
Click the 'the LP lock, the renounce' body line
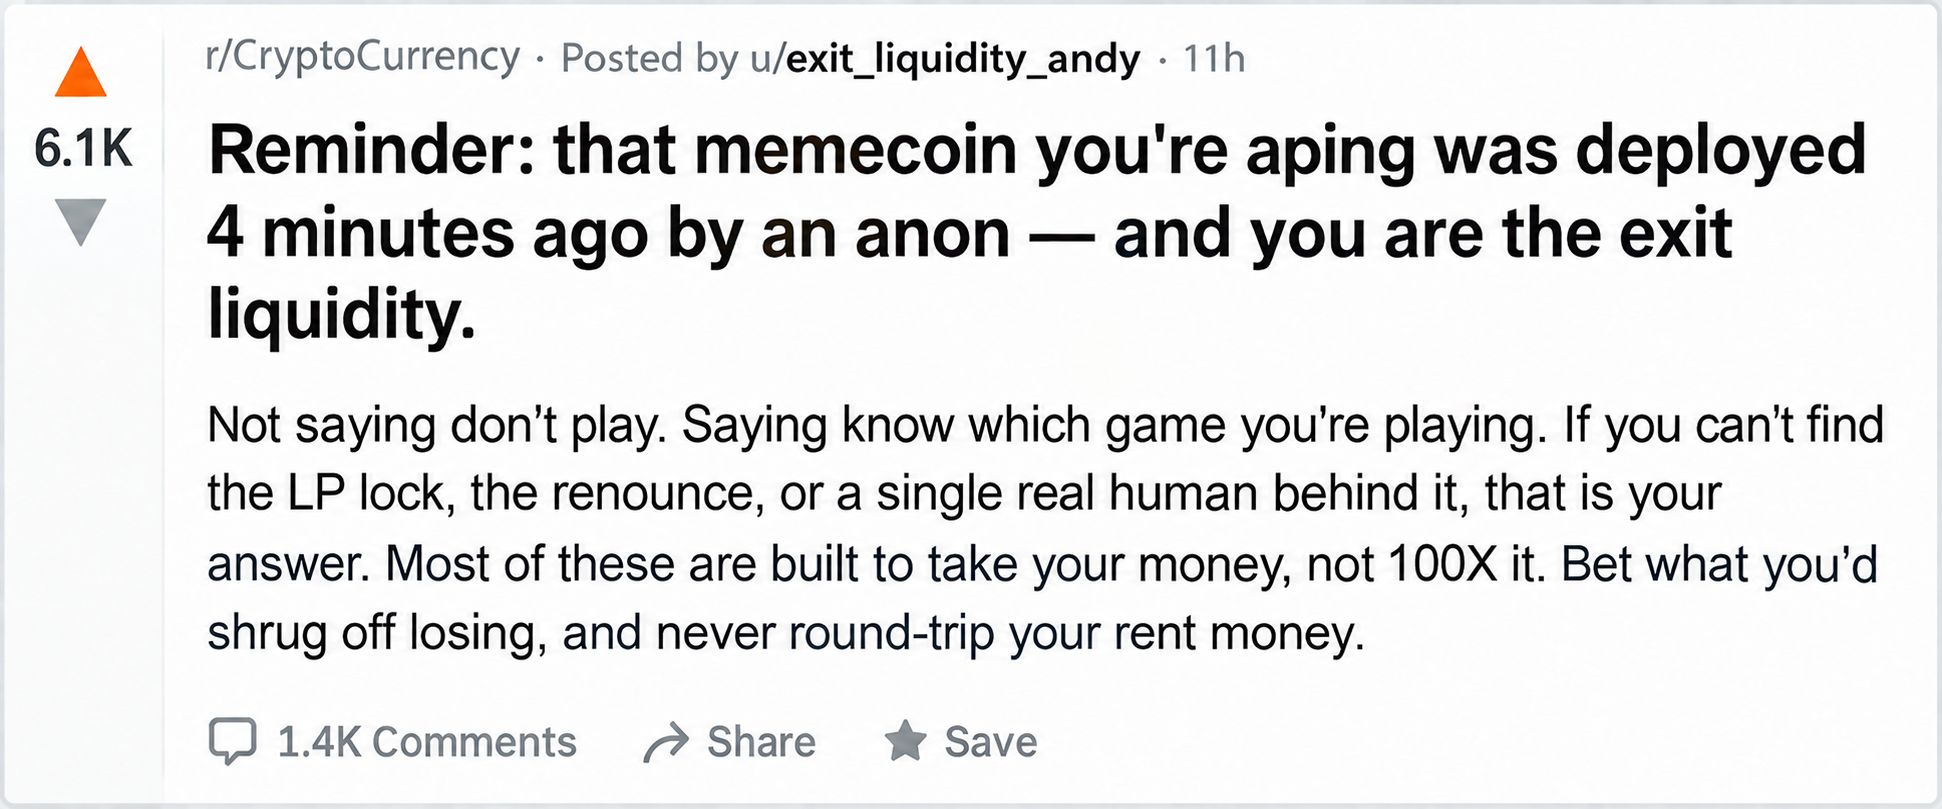coord(964,493)
